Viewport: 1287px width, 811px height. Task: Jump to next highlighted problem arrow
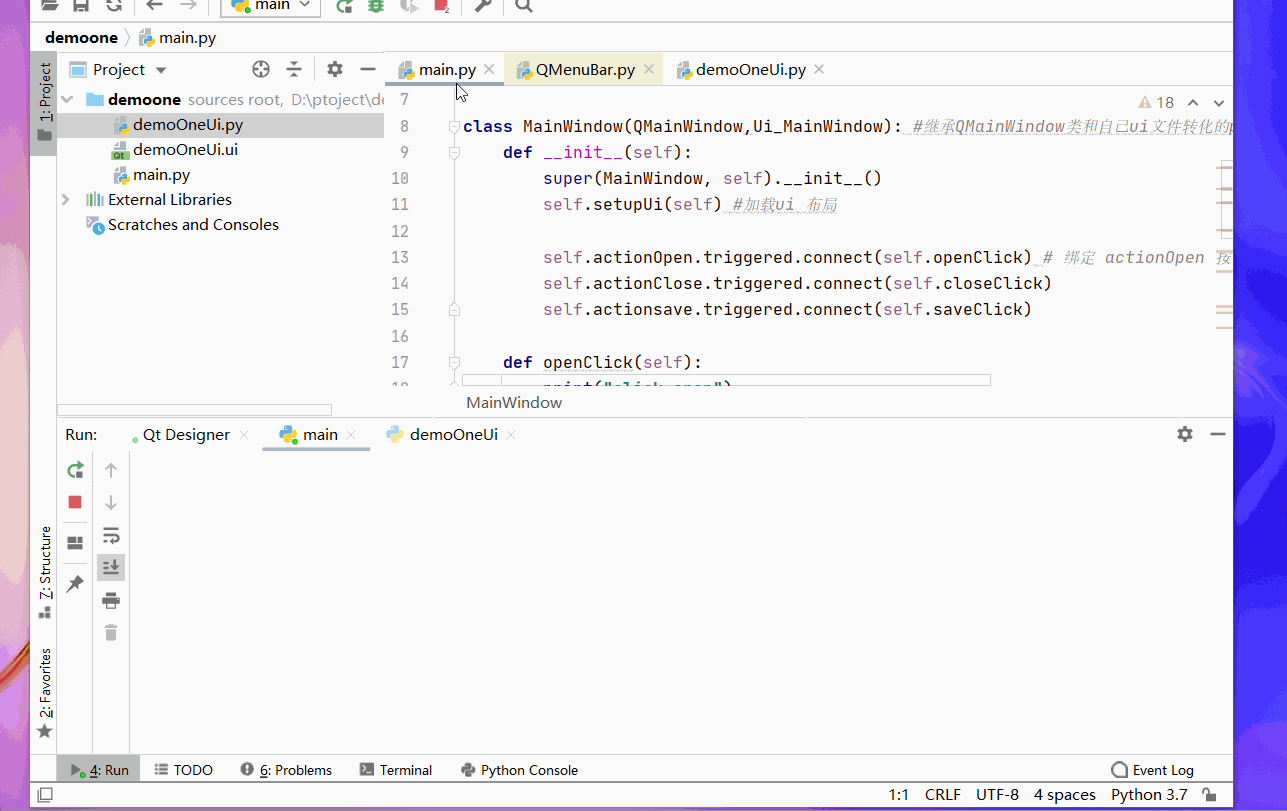[x=1219, y=103]
